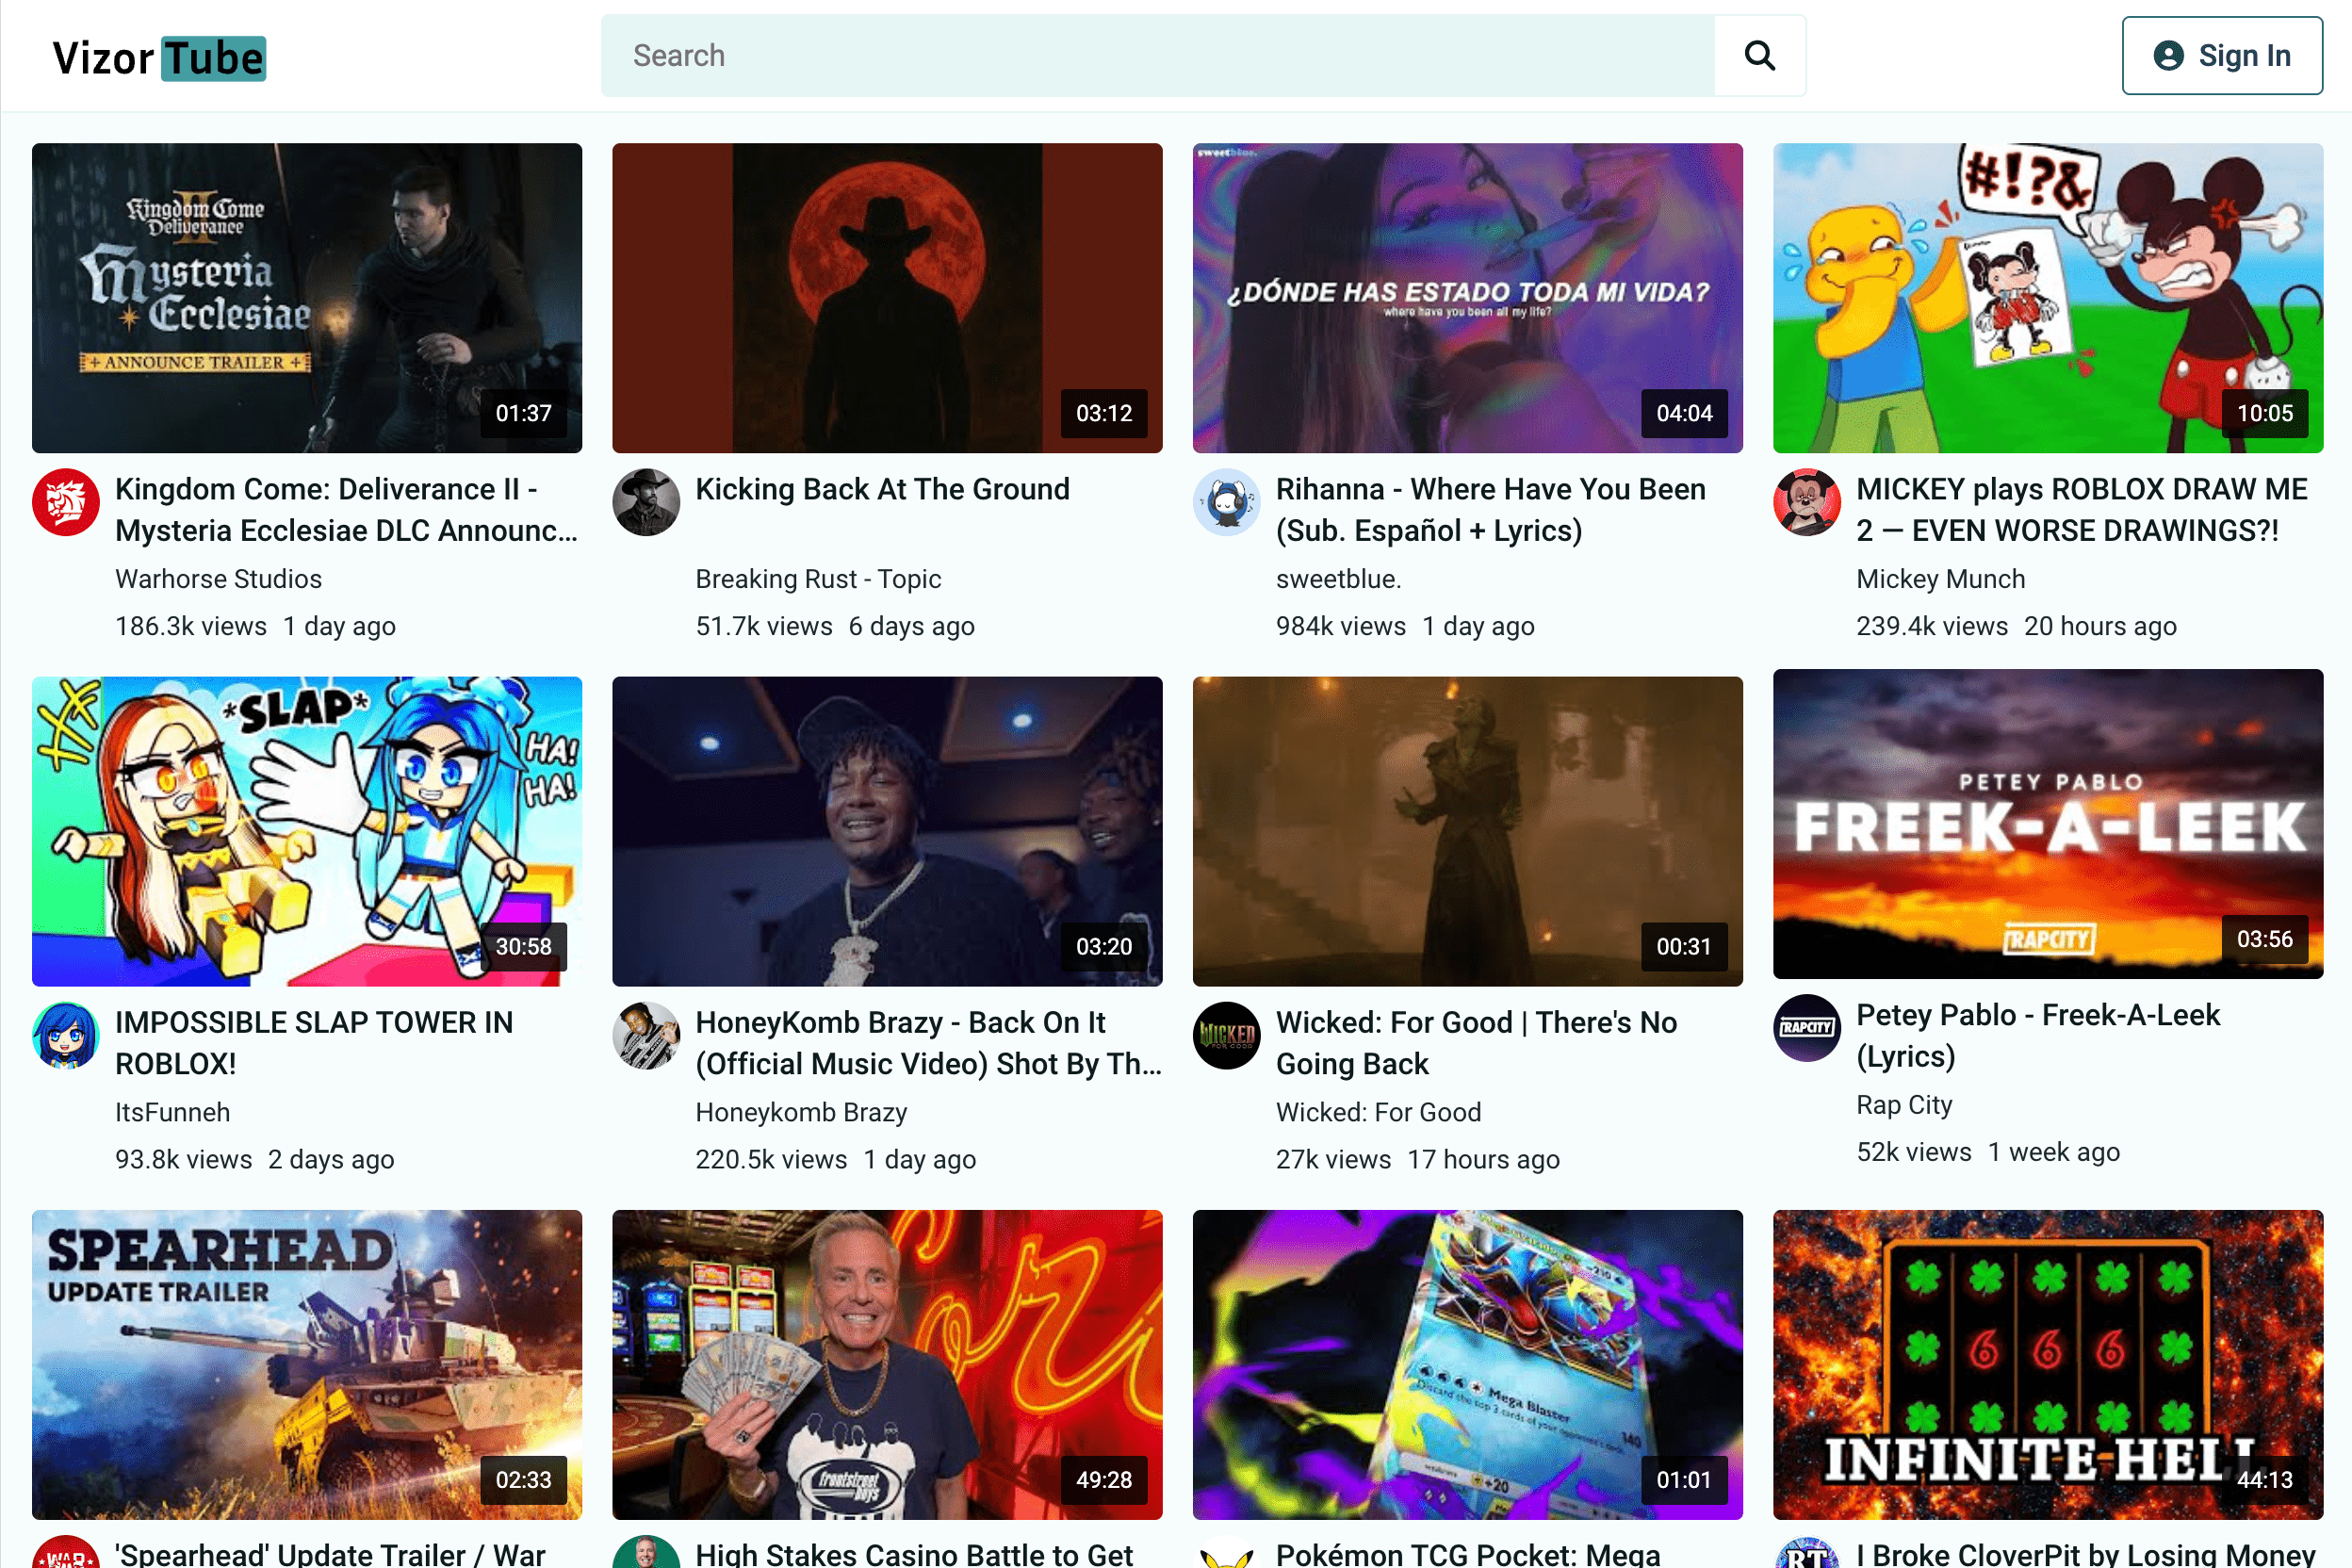Click the Breaking Rust - Topic channel avatar
This screenshot has height=1568, width=2352.
tap(646, 503)
